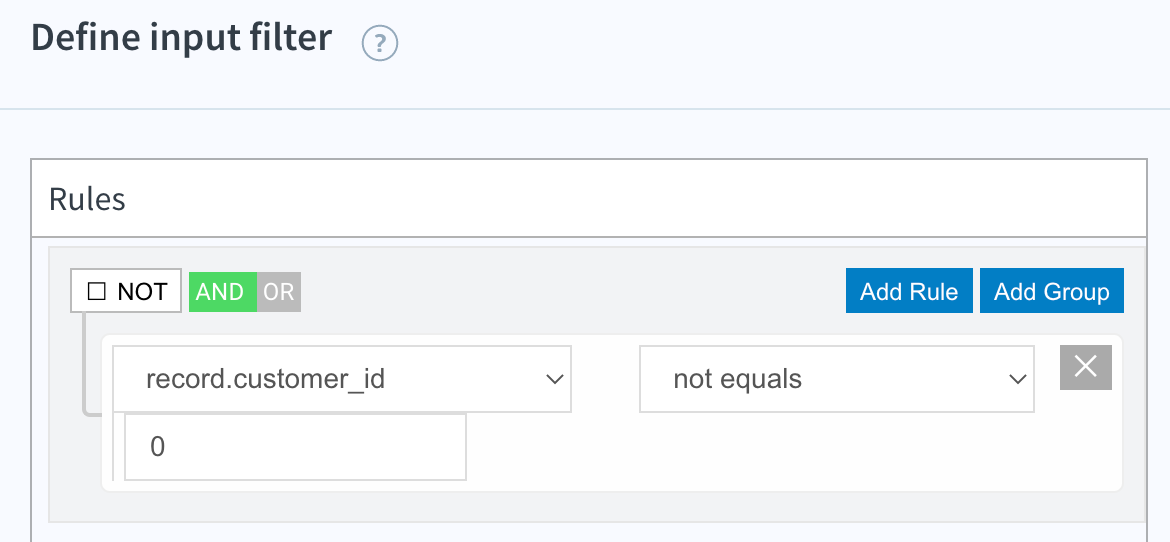Open help for Define input filter
Screen dimensions: 1170x542
coord(380,44)
